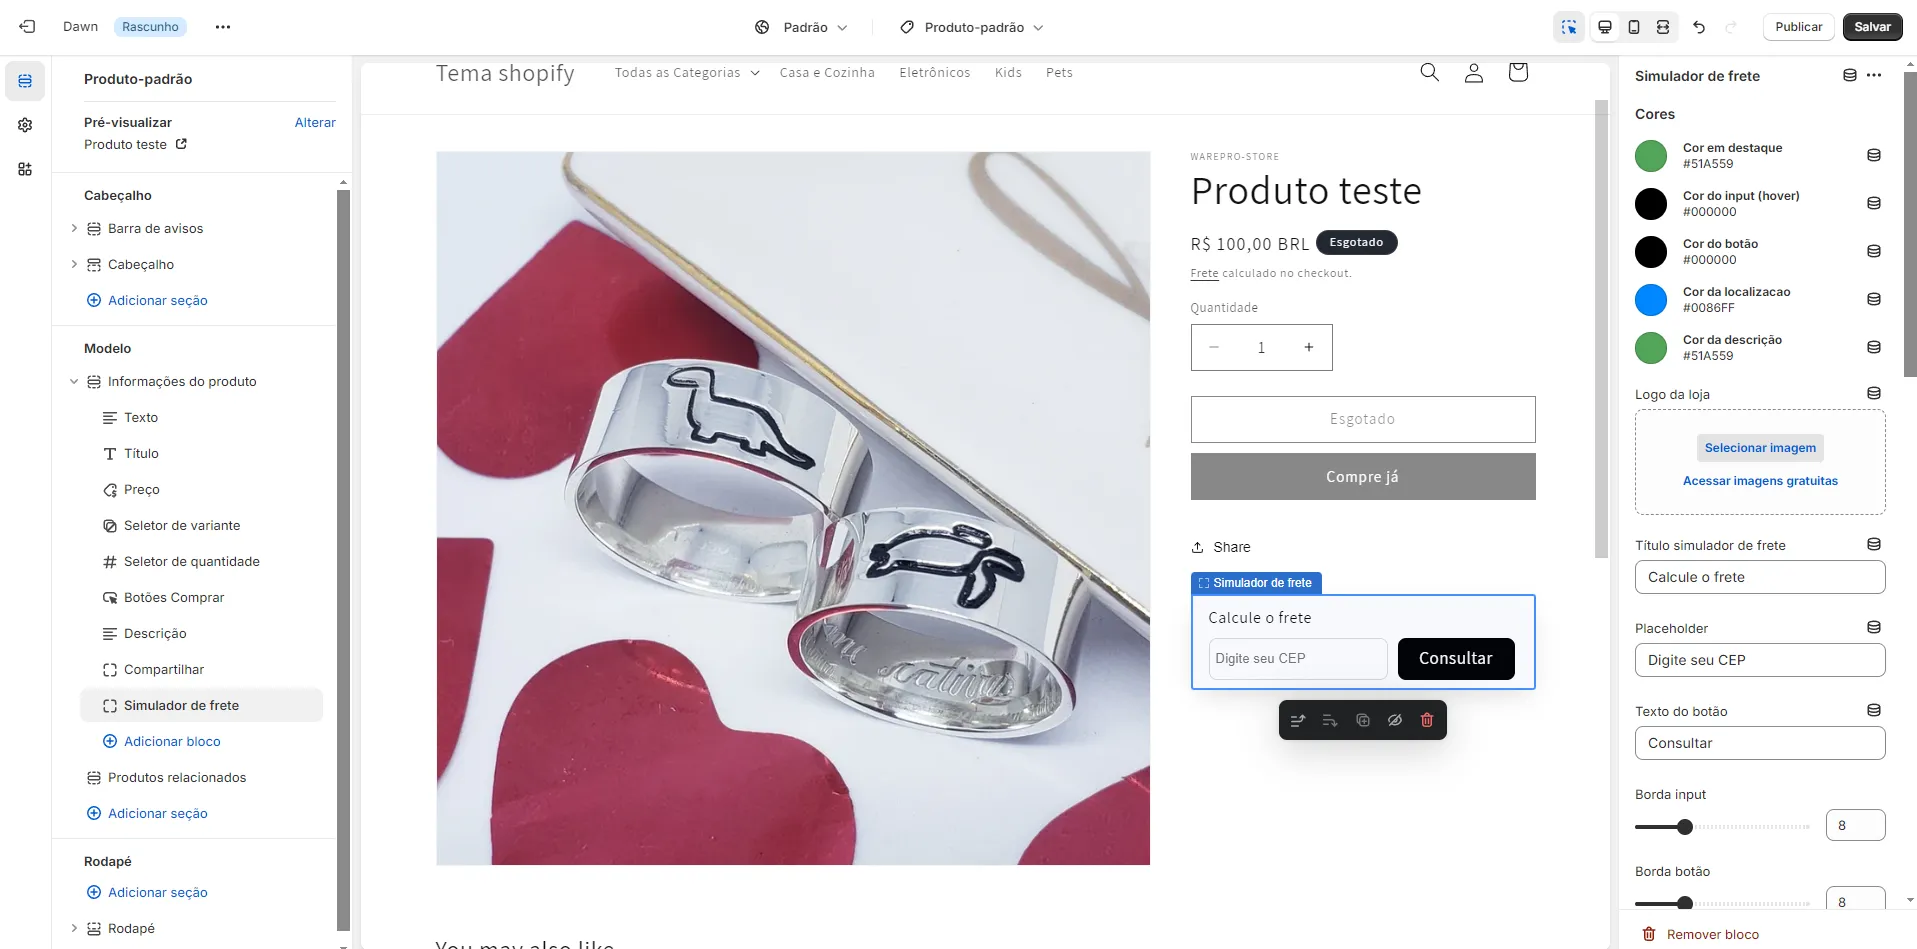Open the apps icon in sidebar

tap(25, 169)
